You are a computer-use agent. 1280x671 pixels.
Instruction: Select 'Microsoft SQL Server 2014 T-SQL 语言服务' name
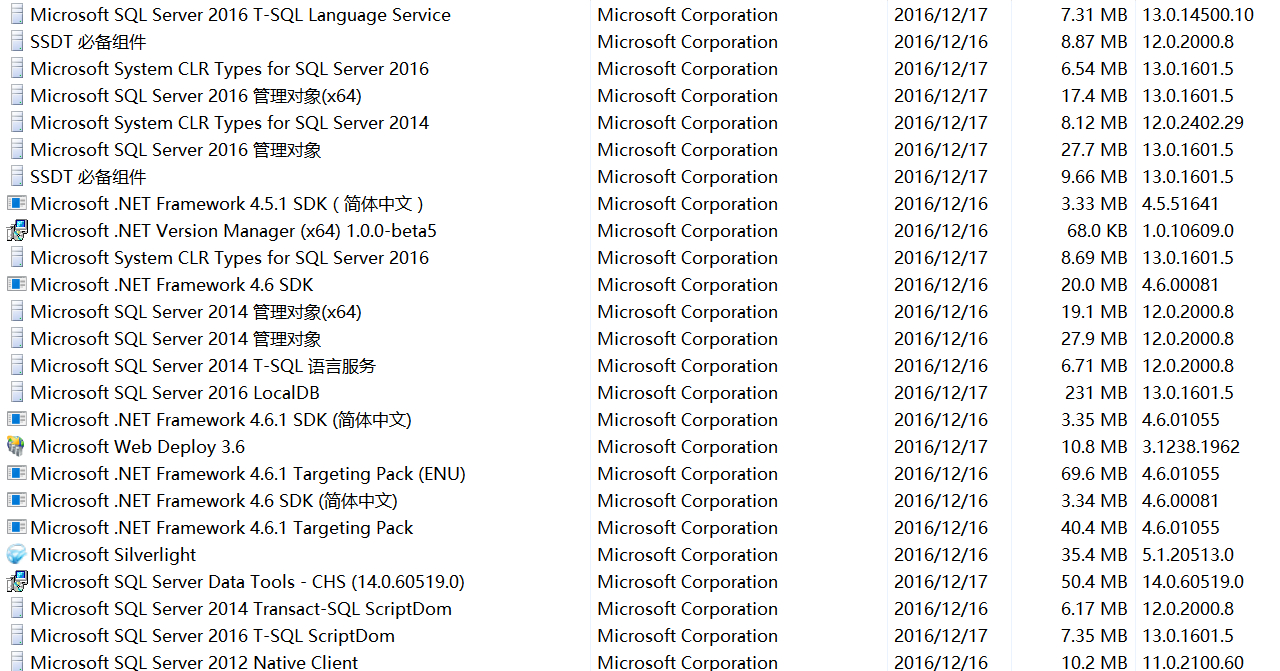[203, 366]
